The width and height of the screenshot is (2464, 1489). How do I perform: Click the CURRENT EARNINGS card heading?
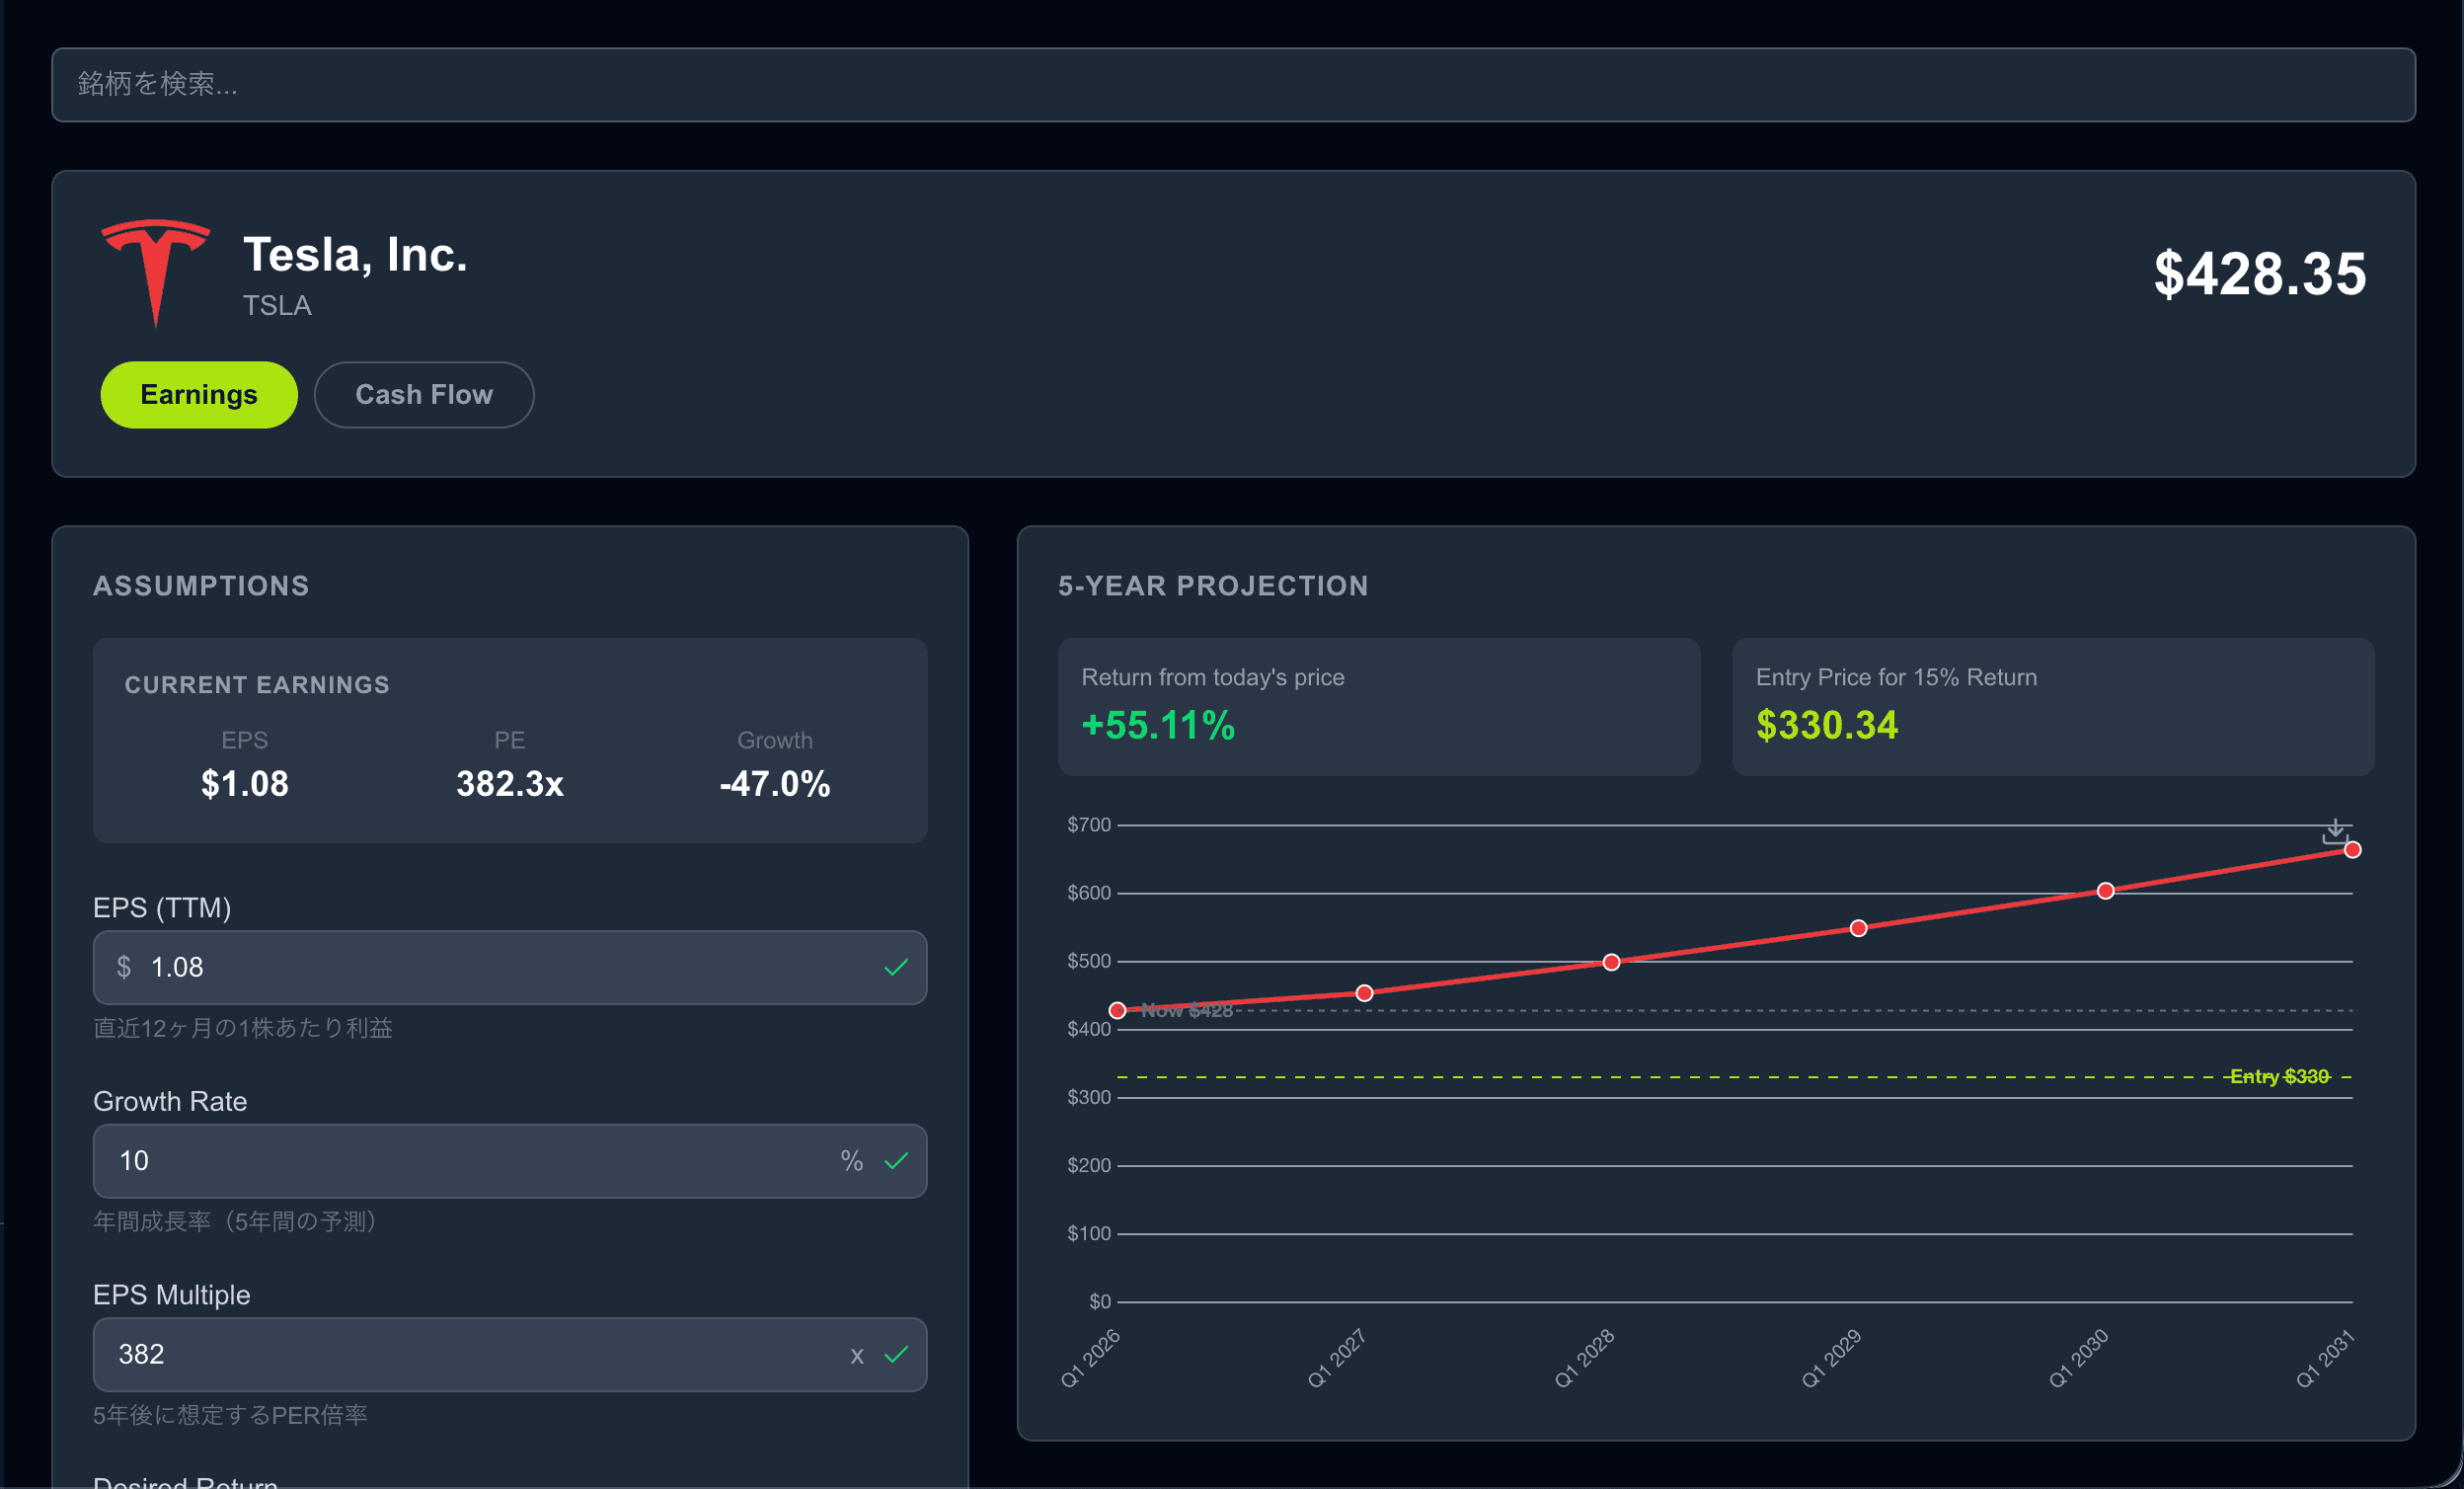[257, 685]
